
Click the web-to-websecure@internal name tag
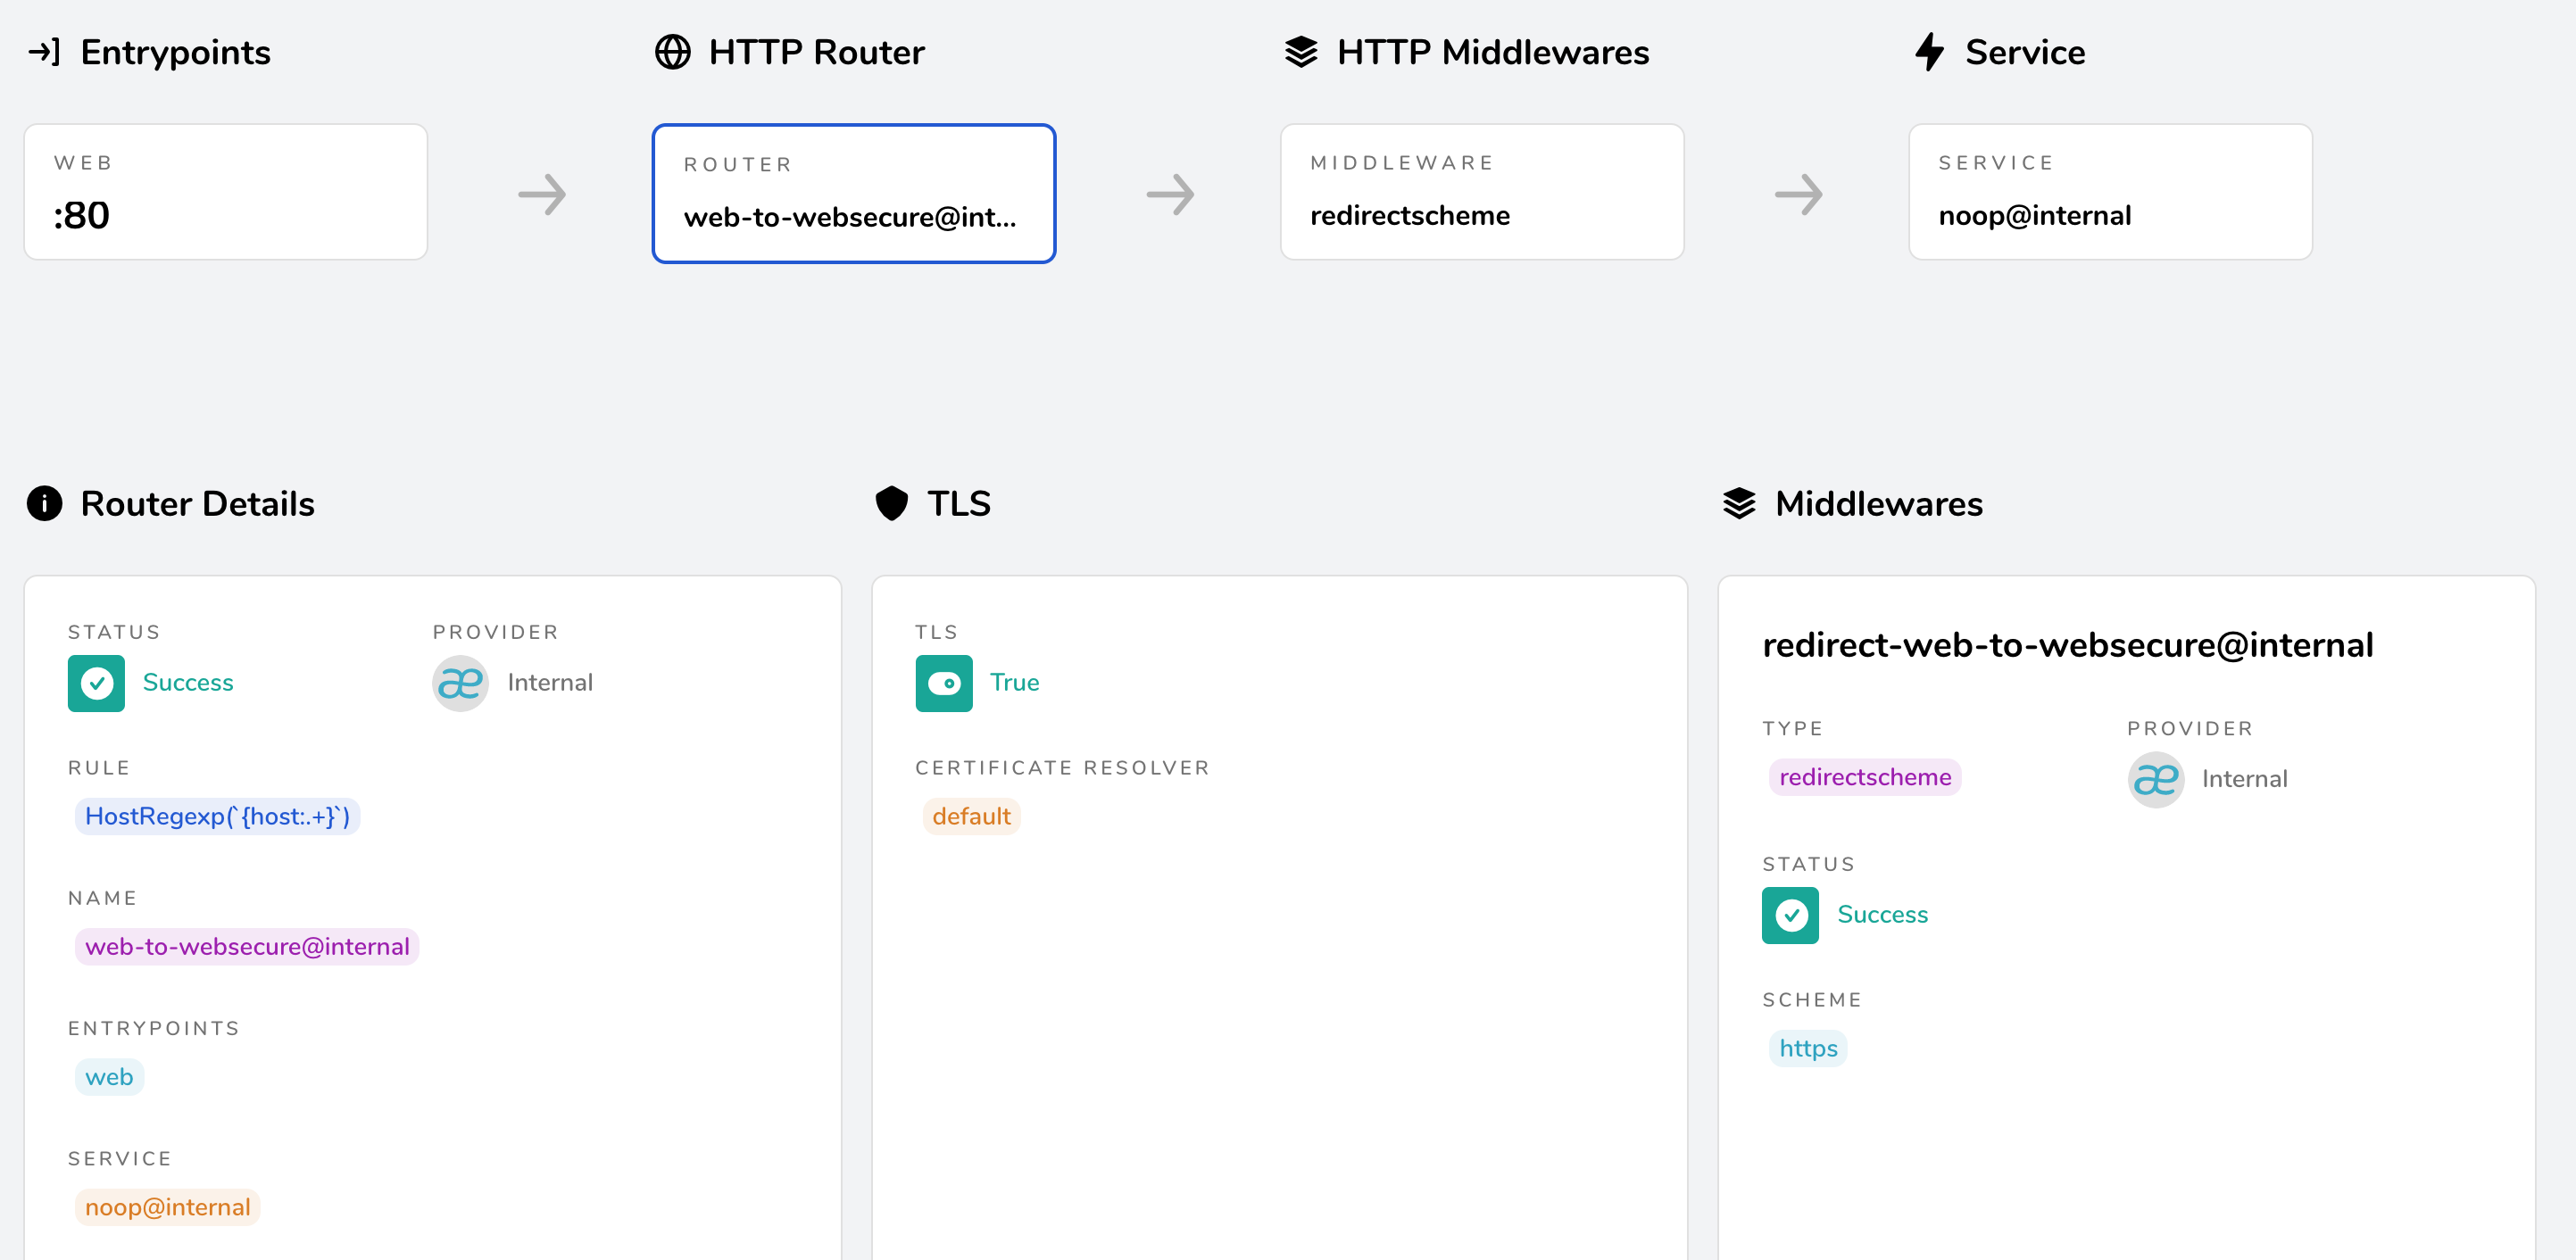coord(247,946)
